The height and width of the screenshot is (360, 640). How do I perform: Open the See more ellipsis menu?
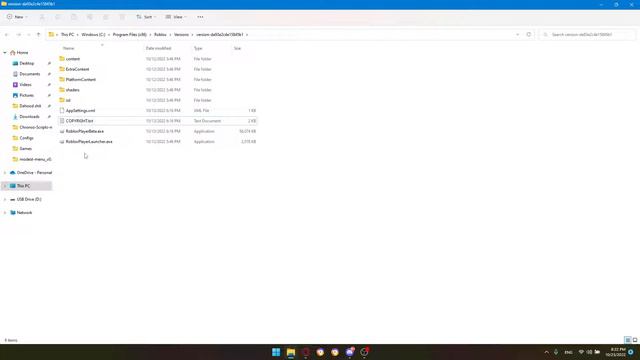tap(200, 17)
